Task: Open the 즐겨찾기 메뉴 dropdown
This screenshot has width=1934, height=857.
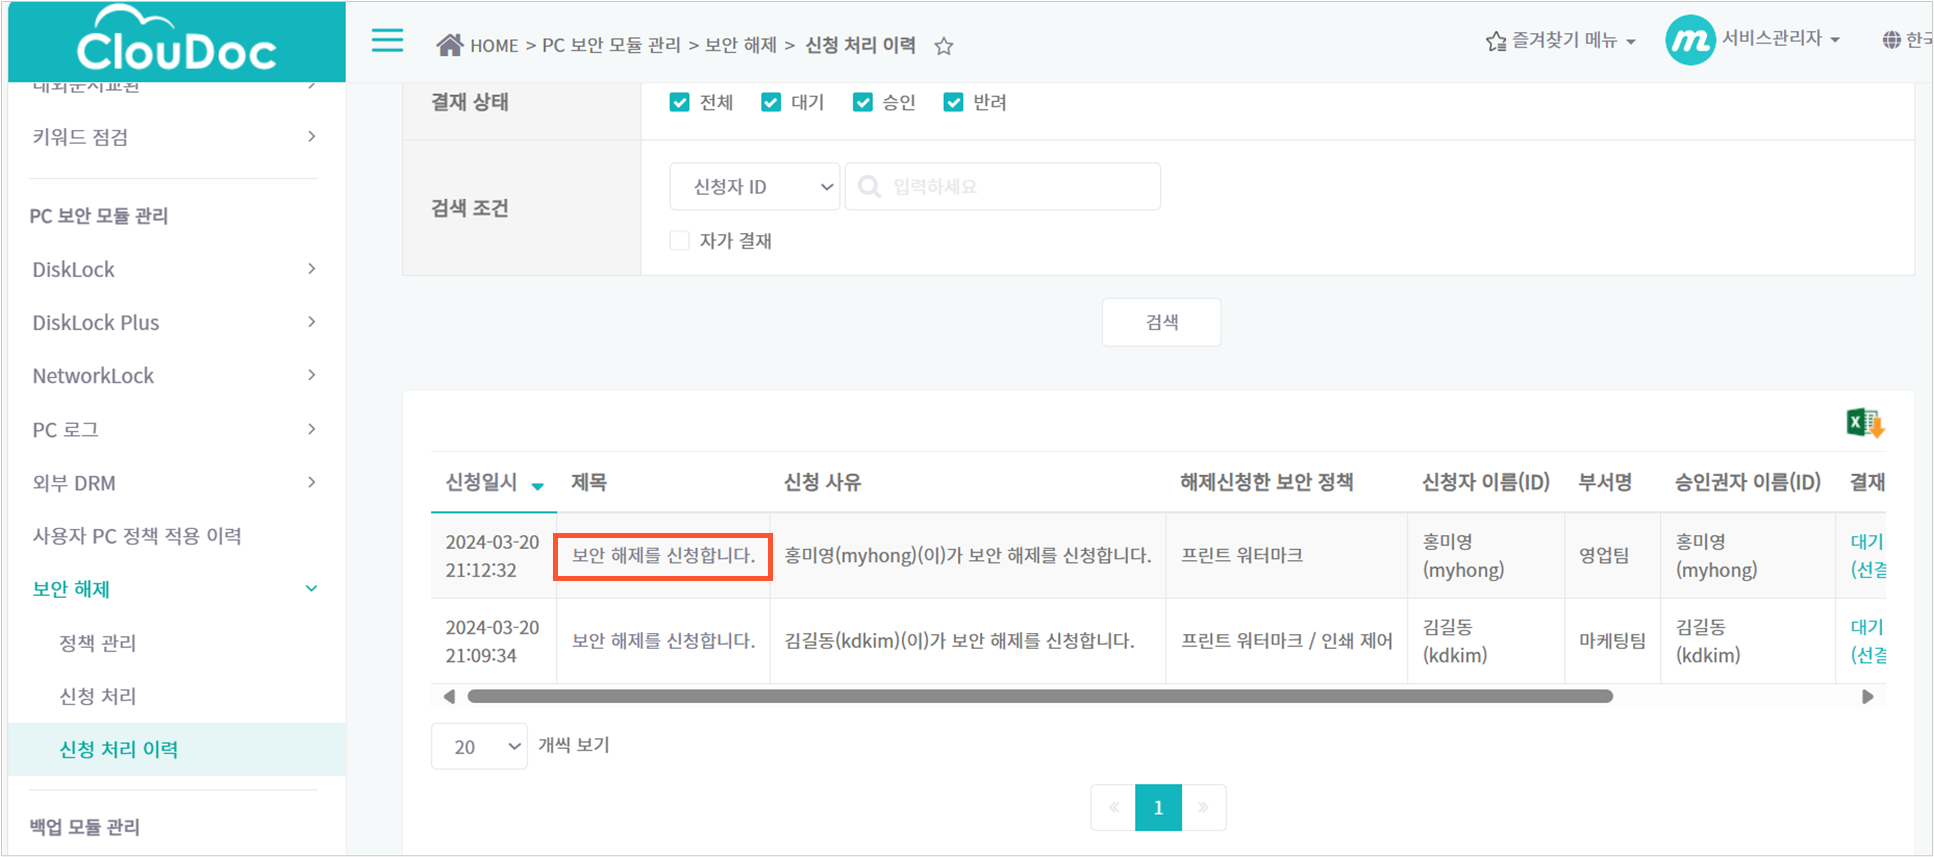Action: [1561, 41]
